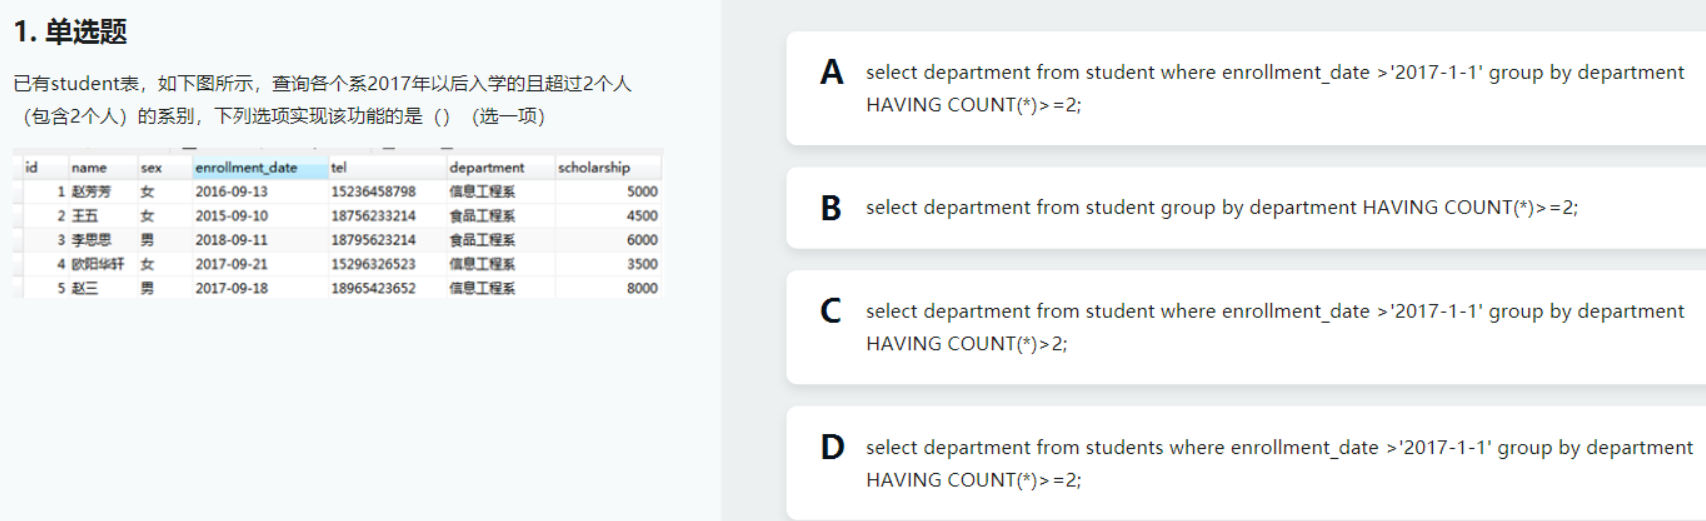Click the name 欧阳华轩 in the table
Image resolution: width=1706 pixels, height=521 pixels.
pos(98,264)
